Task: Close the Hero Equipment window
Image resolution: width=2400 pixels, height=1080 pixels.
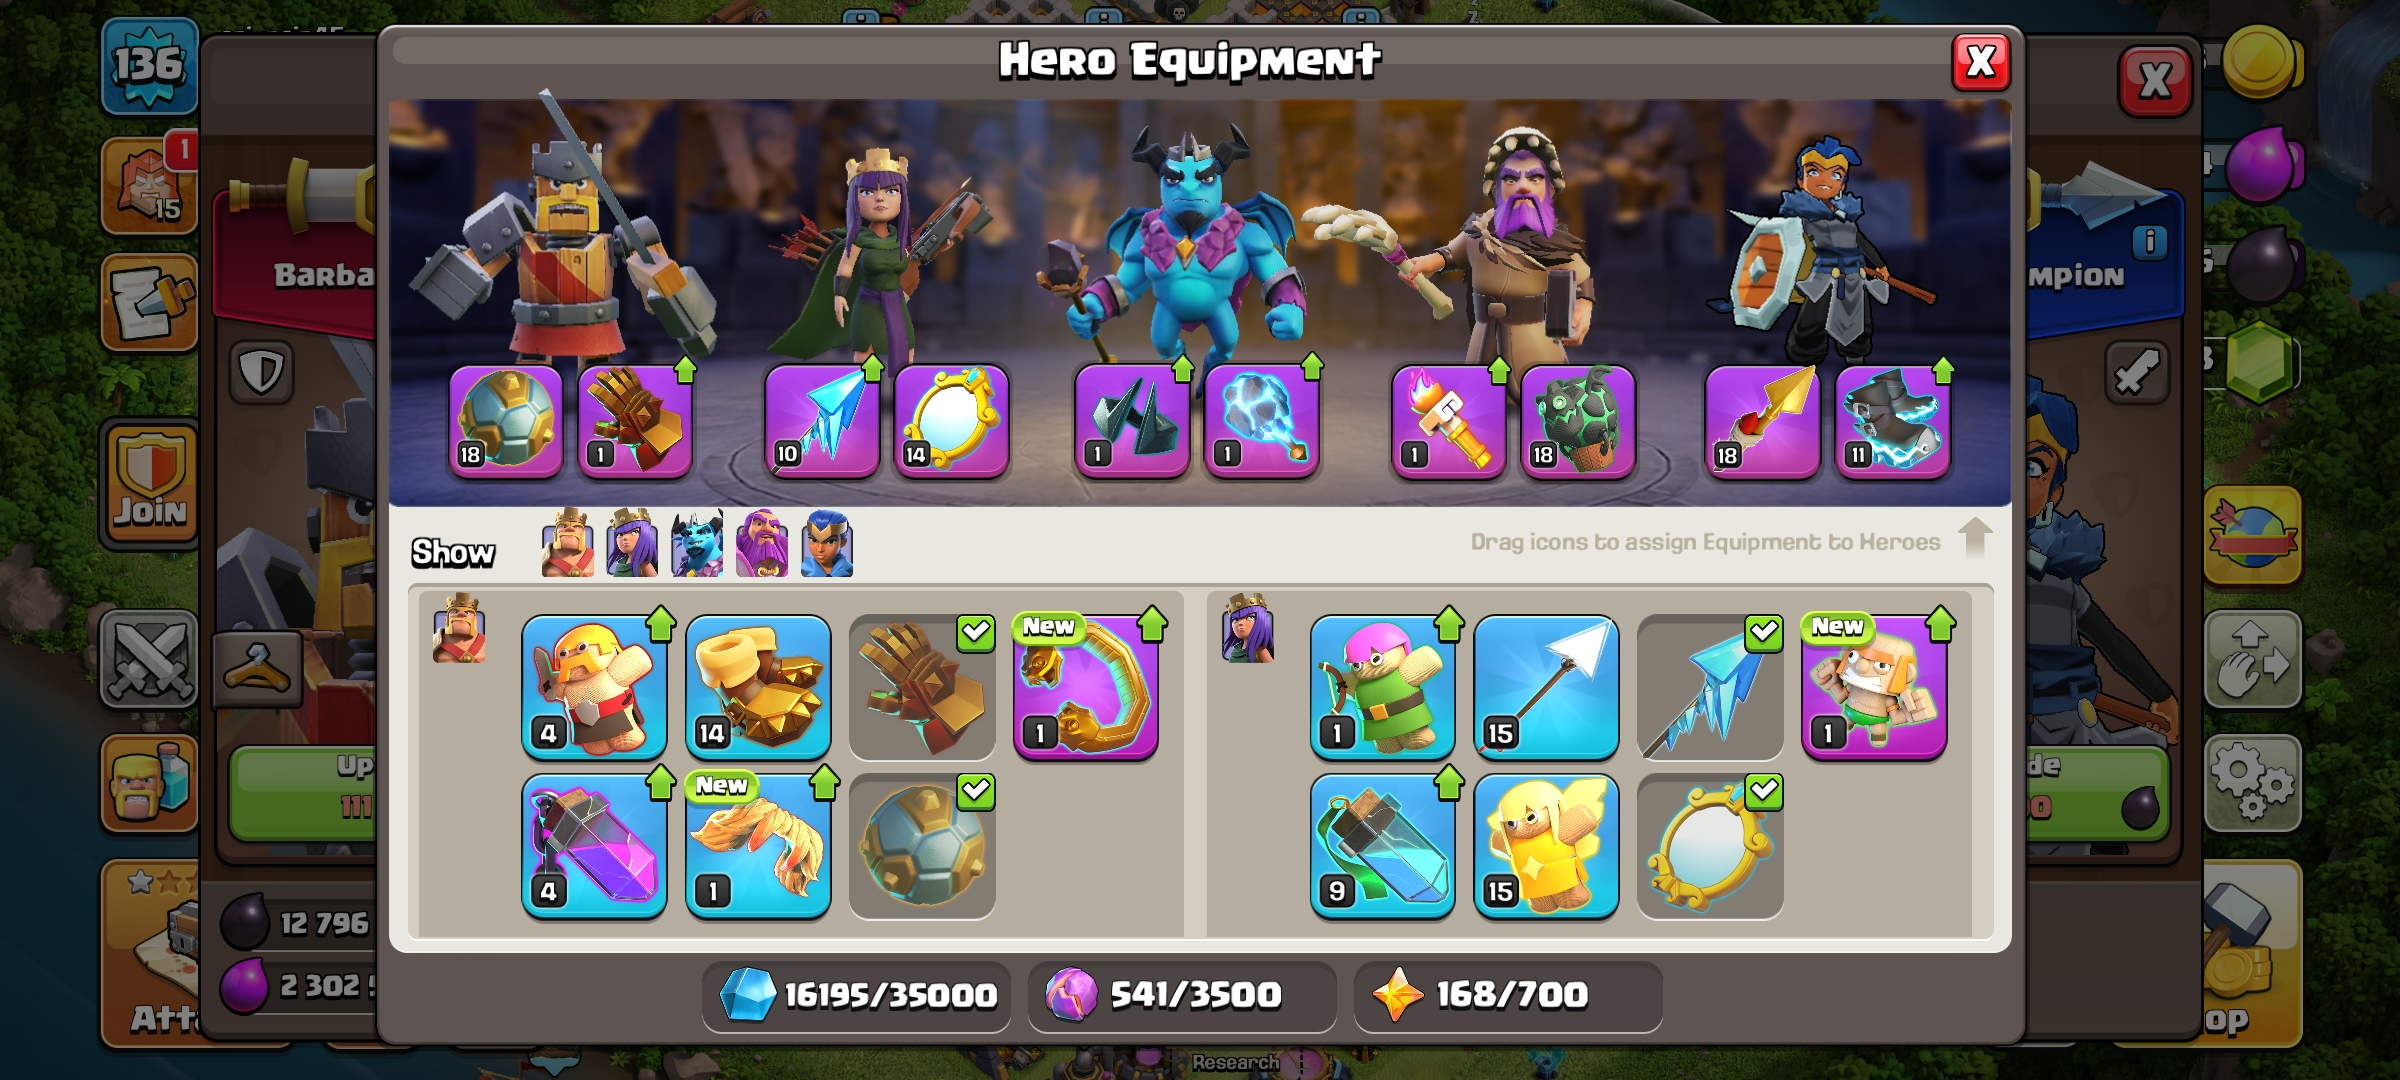Action: click(x=1981, y=63)
